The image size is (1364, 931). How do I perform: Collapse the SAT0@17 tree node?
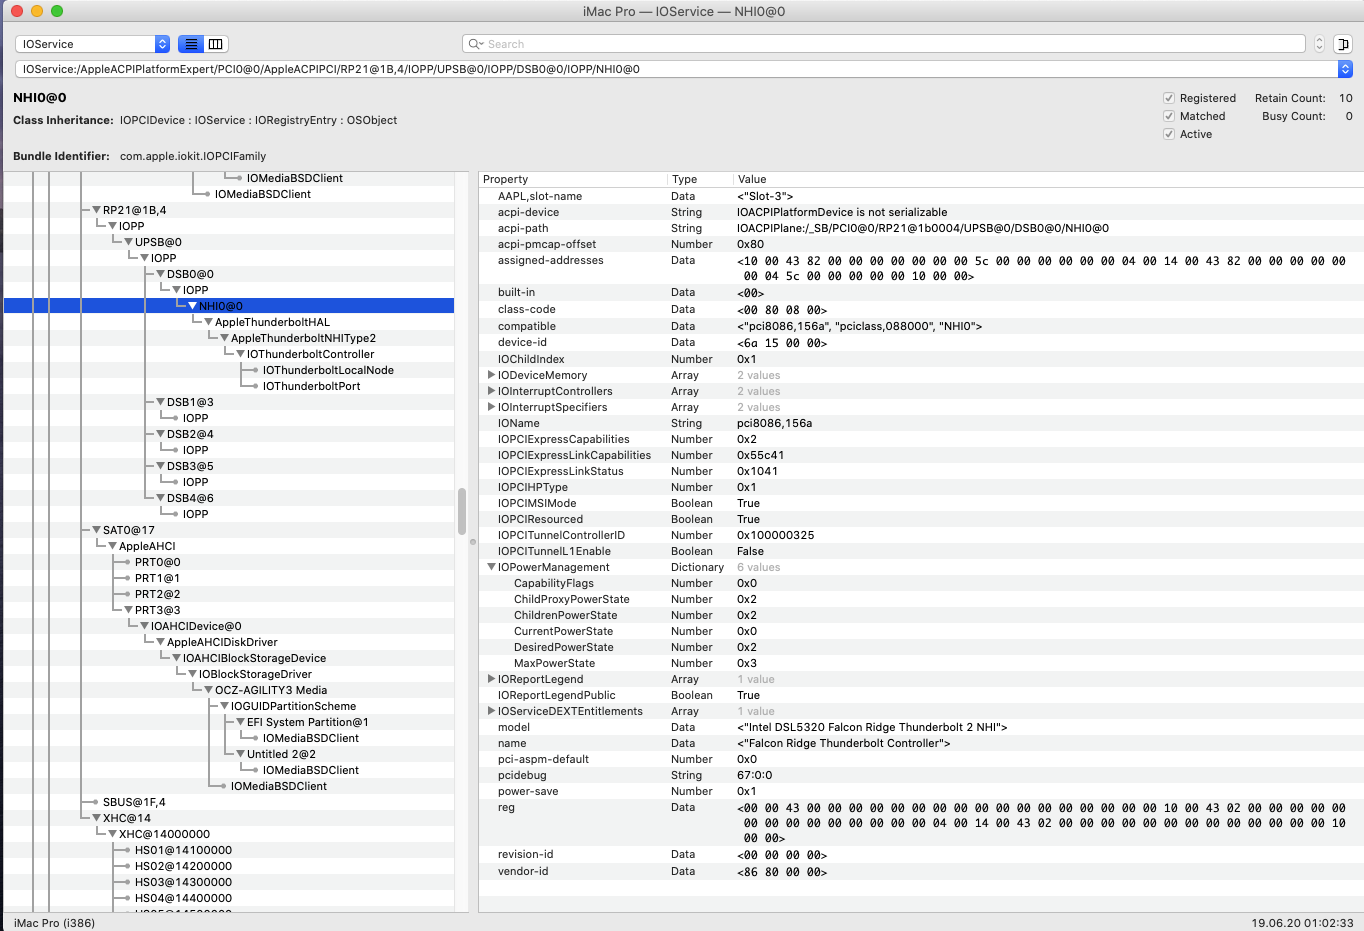(x=96, y=530)
